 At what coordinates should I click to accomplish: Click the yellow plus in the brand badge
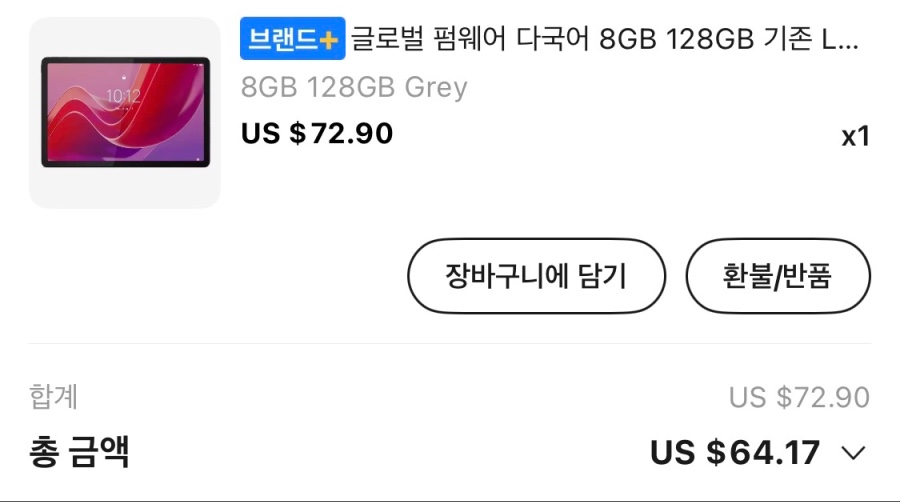click(x=329, y=41)
